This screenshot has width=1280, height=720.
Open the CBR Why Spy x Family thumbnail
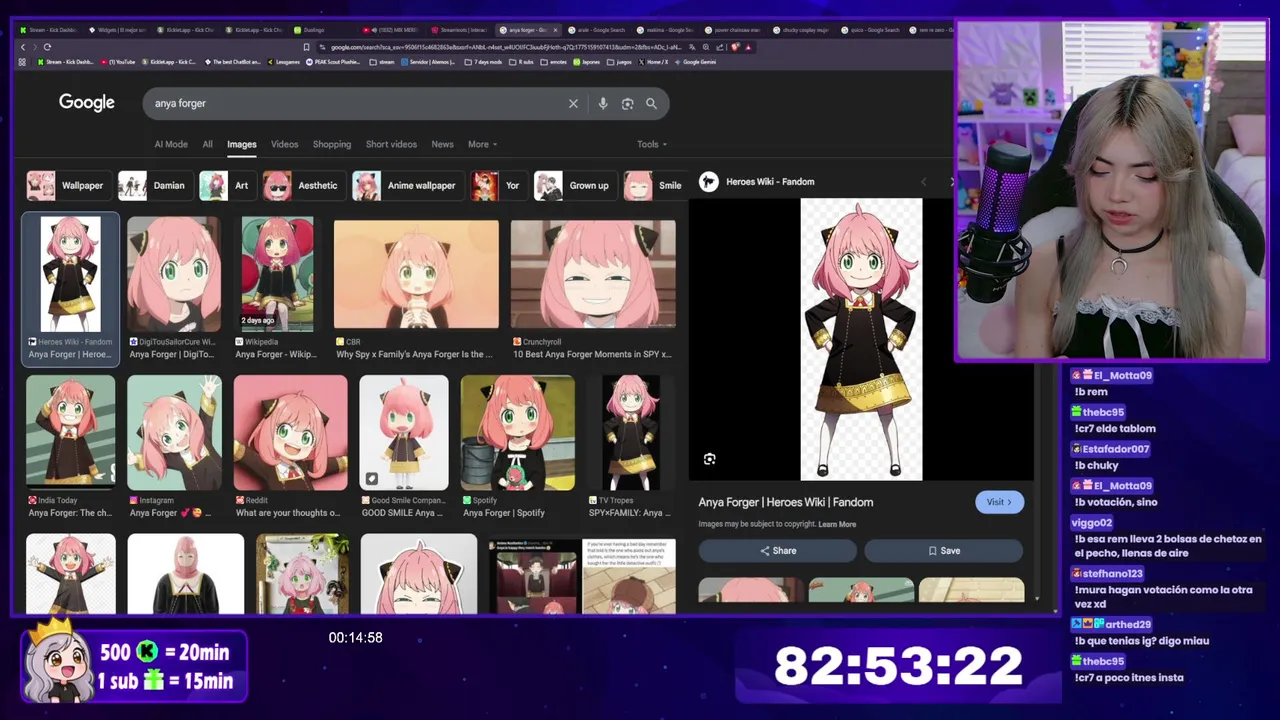pyautogui.click(x=416, y=274)
